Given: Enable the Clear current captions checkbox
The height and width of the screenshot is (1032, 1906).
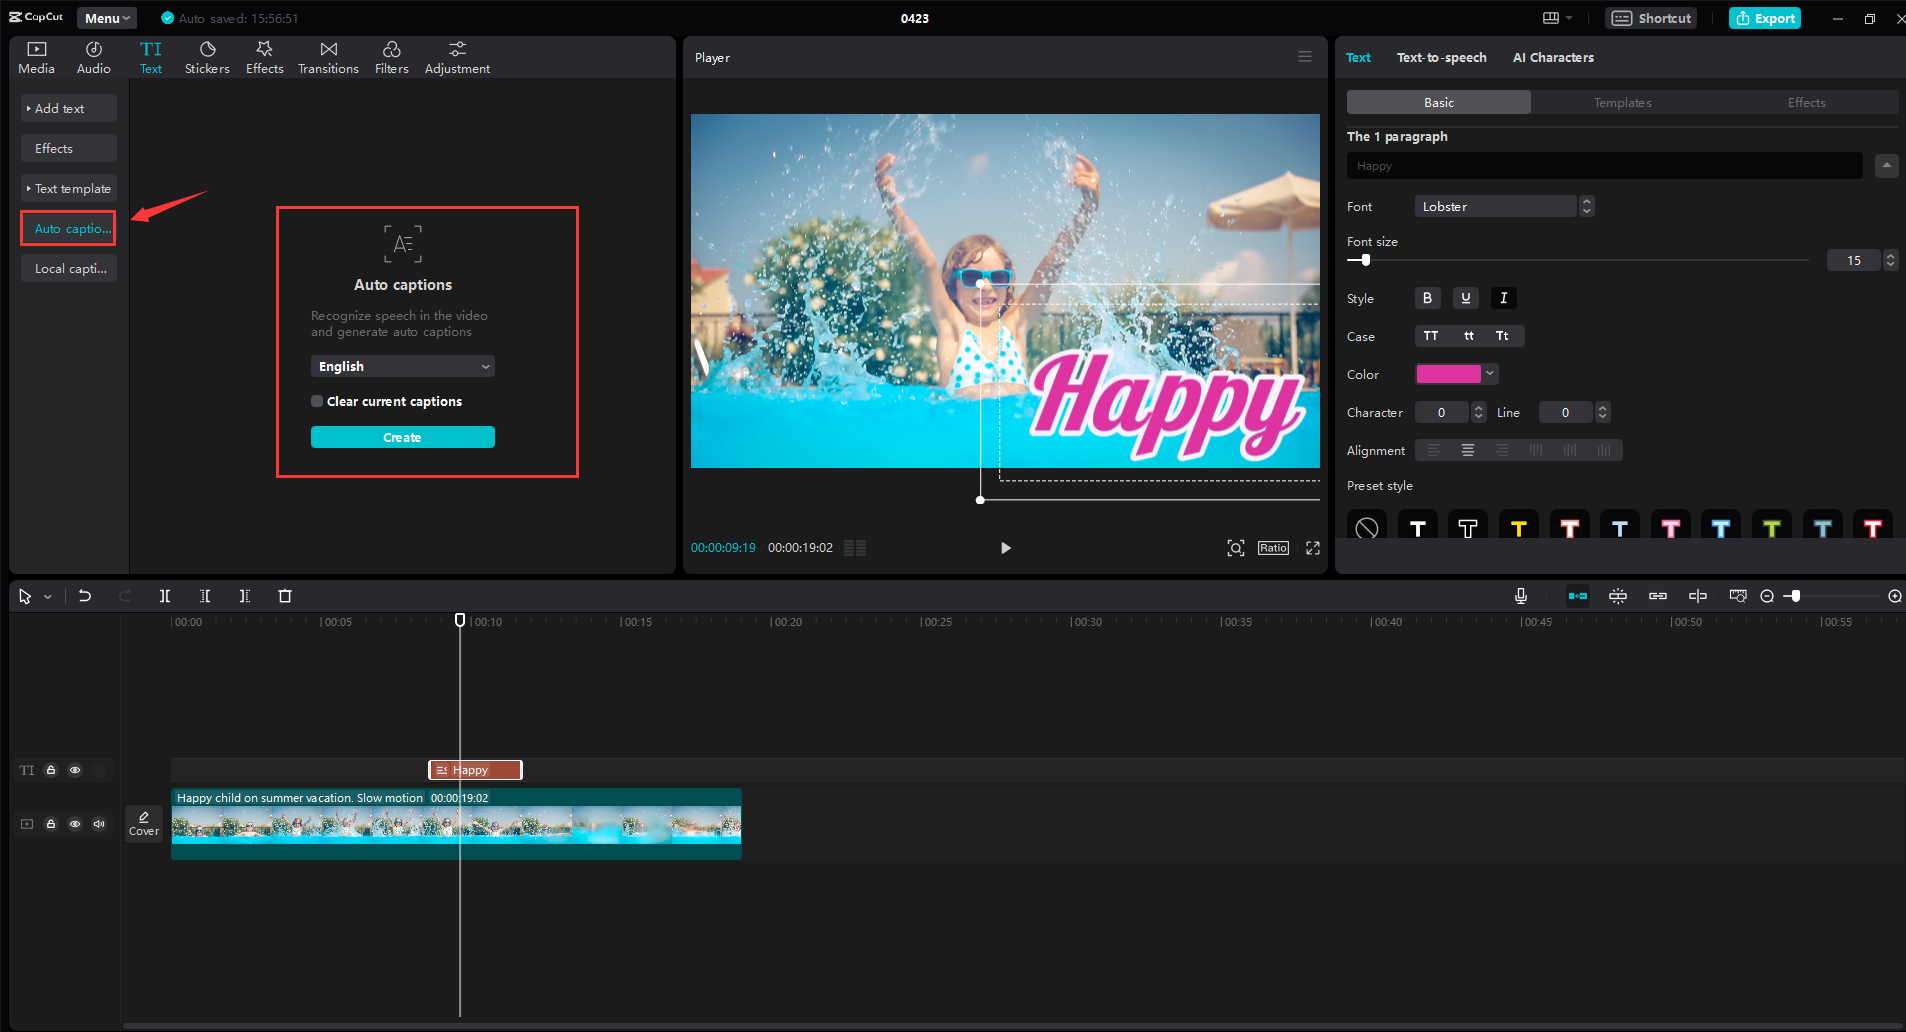Looking at the screenshot, I should coord(316,400).
